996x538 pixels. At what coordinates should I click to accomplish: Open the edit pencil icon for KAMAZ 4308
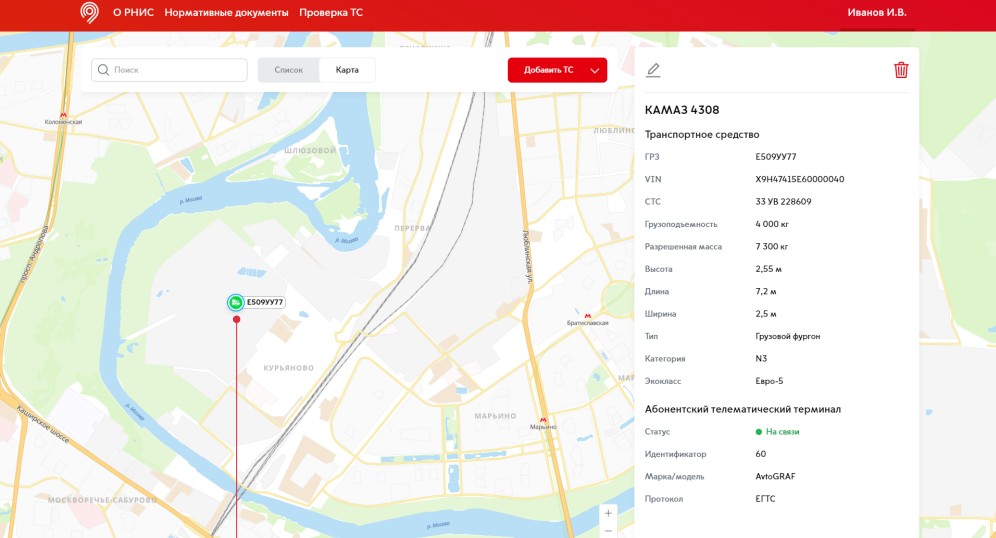pyautogui.click(x=653, y=70)
